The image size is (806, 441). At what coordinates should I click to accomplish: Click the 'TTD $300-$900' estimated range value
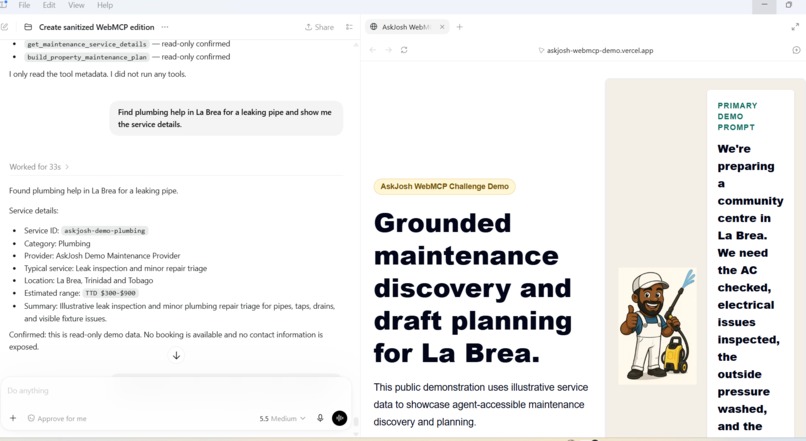[111, 293]
